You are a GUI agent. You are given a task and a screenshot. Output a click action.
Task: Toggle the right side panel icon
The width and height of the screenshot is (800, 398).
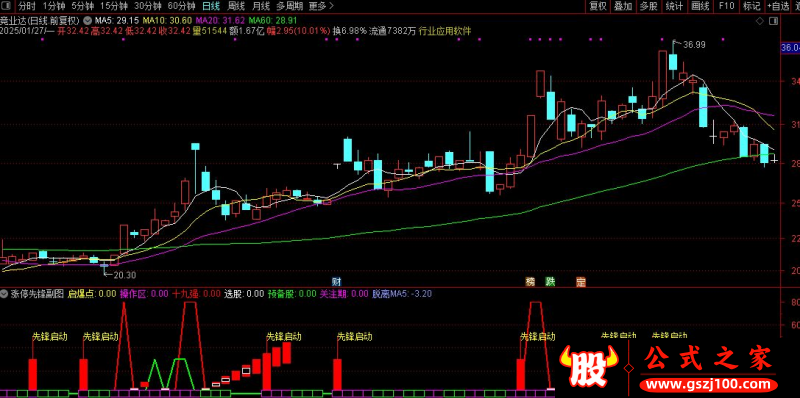pos(773,21)
